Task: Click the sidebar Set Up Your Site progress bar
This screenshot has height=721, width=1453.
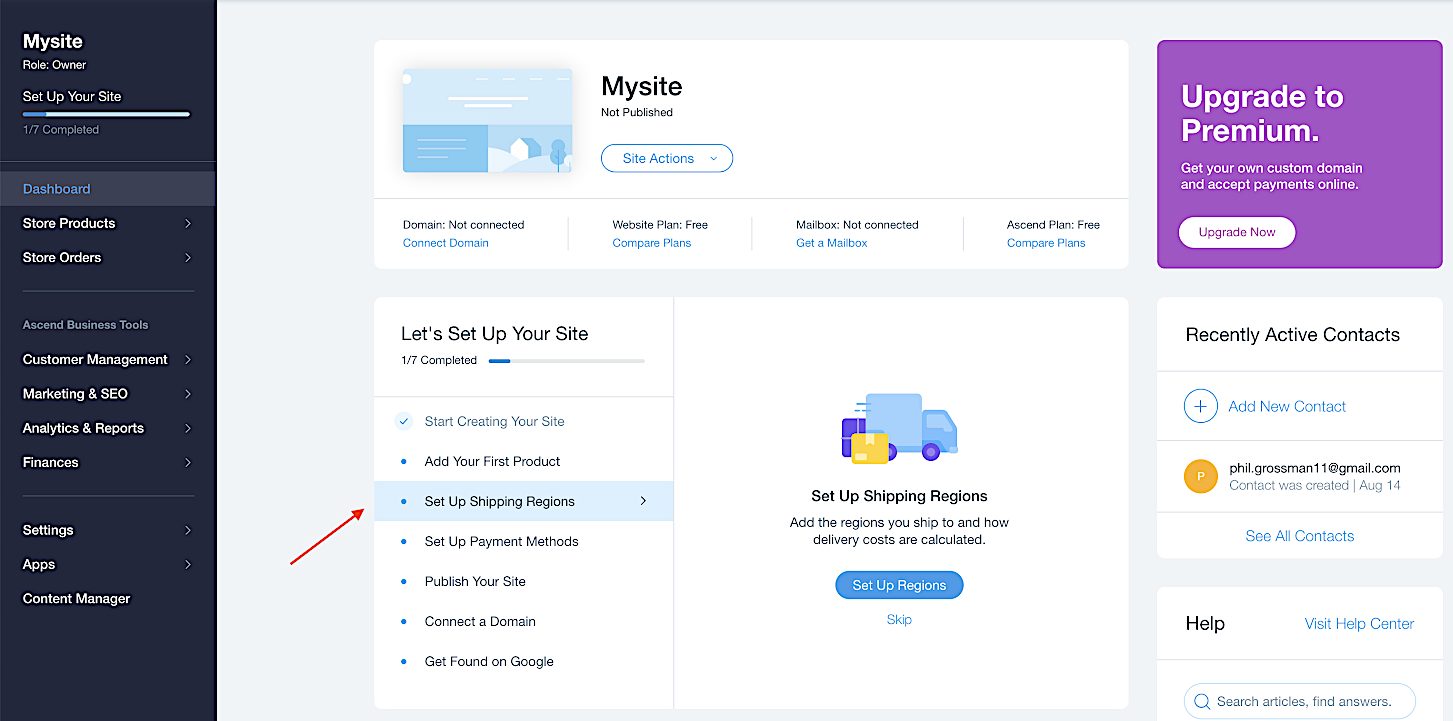Action: tap(106, 114)
